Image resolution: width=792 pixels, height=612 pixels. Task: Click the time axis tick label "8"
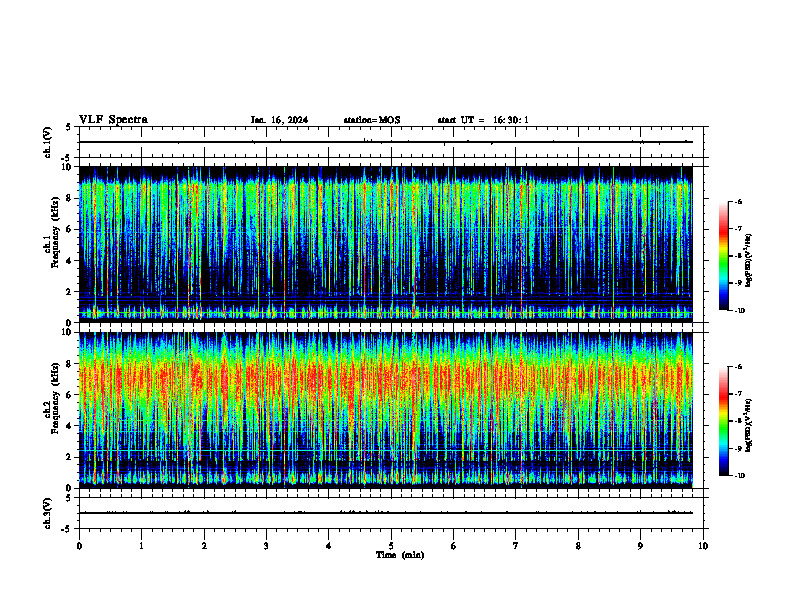pyautogui.click(x=578, y=546)
